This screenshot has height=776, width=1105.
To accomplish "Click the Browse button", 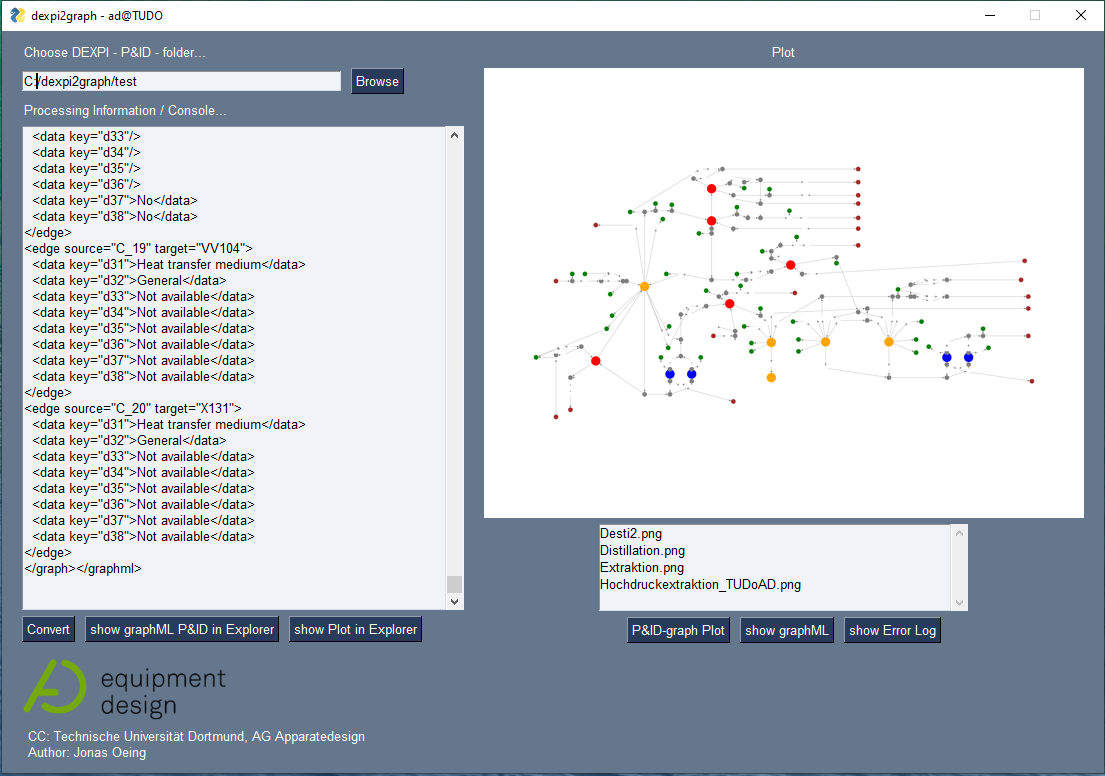I will 377,81.
